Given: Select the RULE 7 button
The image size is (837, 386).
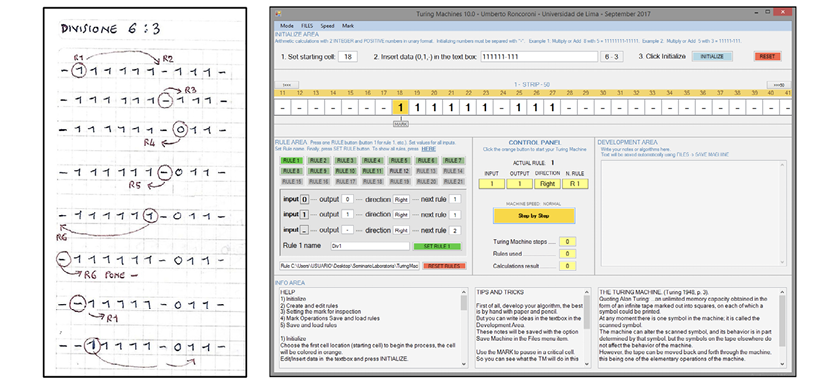Looking at the screenshot, I should tap(453, 161).
